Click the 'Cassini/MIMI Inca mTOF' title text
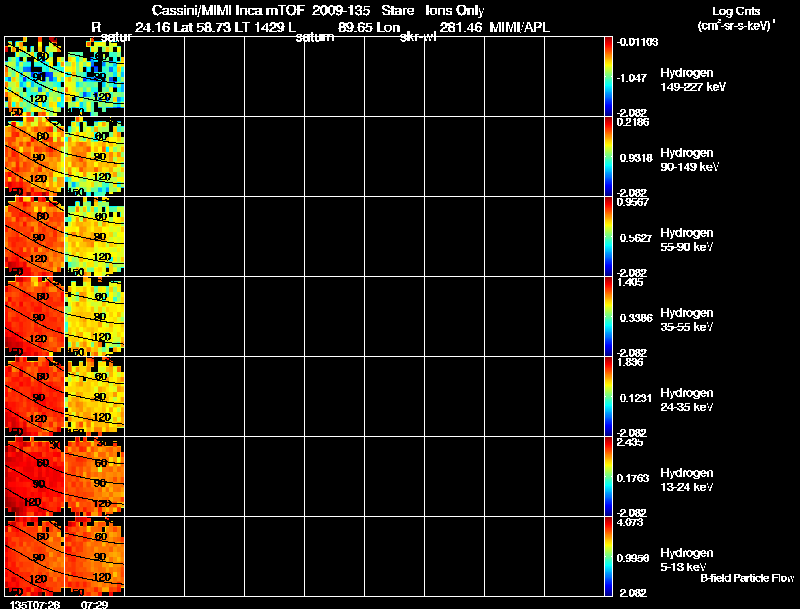The width and height of the screenshot is (800, 609). pyautogui.click(x=228, y=10)
